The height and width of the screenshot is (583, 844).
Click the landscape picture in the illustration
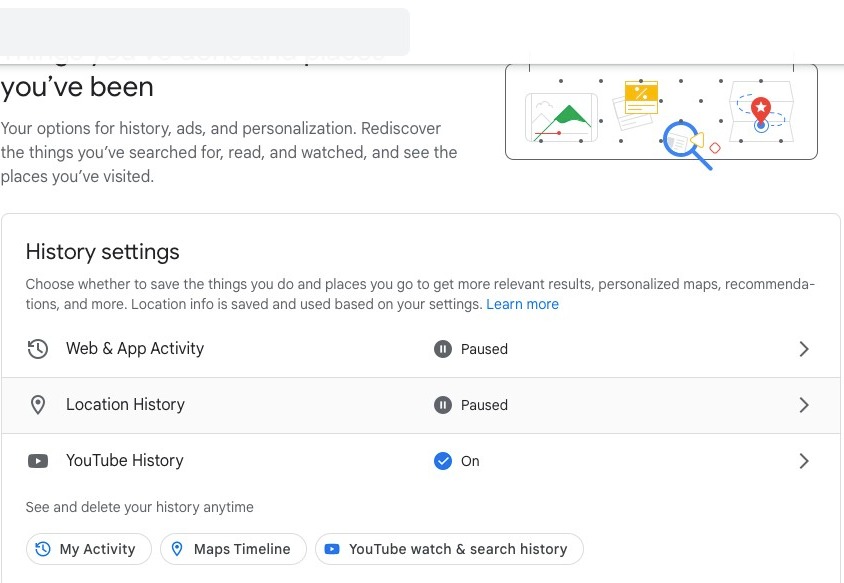560,118
